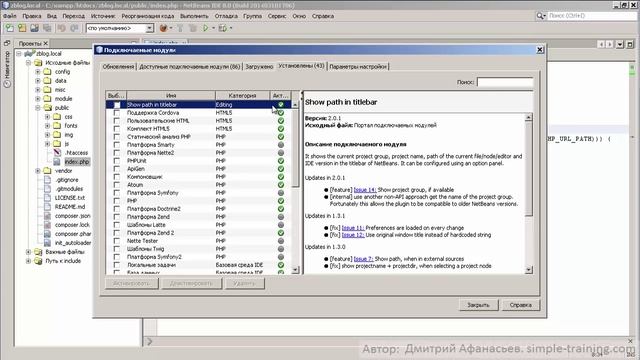
Task: Switch to Доступные подключаемые модули (86) tab
Action: pyautogui.click(x=189, y=67)
